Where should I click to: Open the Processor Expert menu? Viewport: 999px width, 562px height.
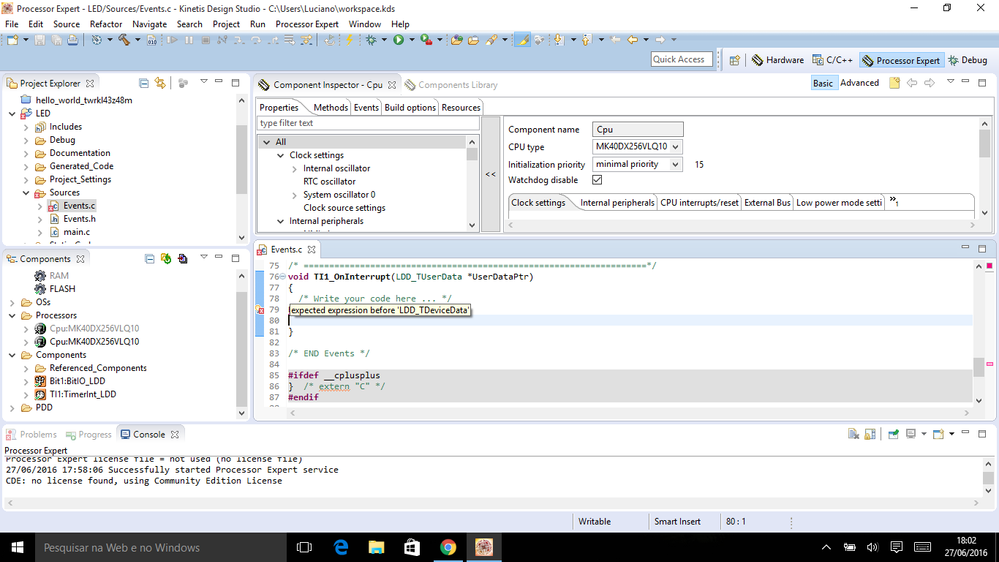tap(307, 24)
